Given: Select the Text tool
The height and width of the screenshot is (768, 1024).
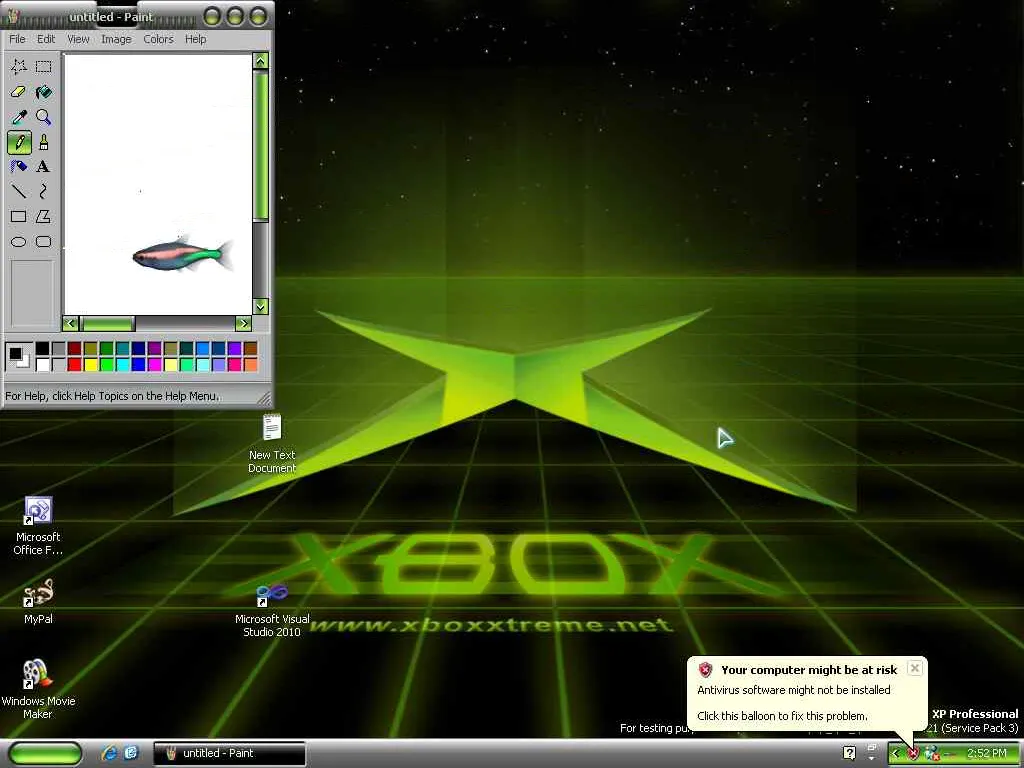Looking at the screenshot, I should pyautogui.click(x=44, y=167).
